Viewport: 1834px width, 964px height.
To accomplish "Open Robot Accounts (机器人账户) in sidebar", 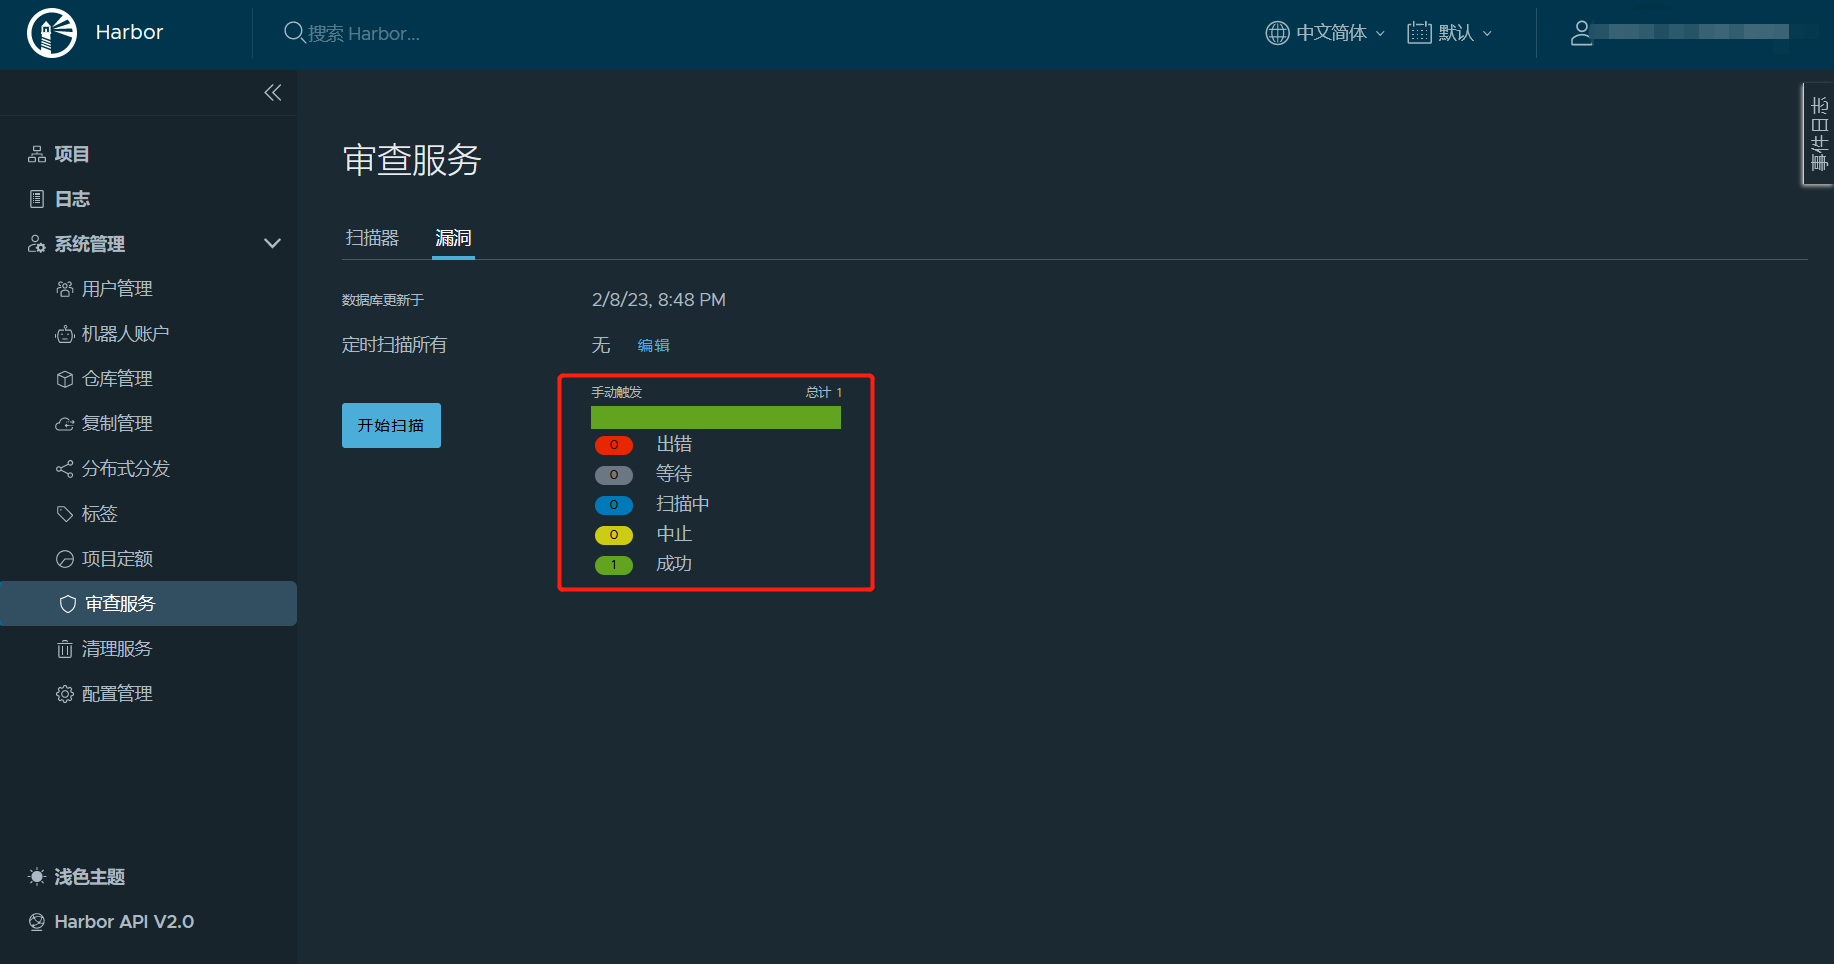I will [x=125, y=334].
